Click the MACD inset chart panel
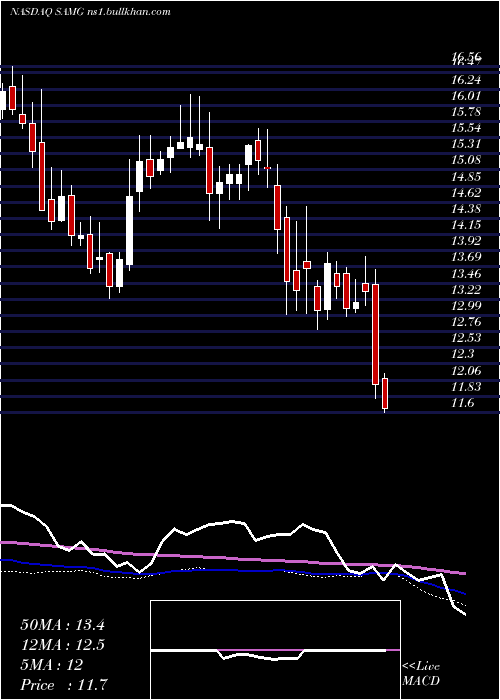 pyautogui.click(x=275, y=650)
